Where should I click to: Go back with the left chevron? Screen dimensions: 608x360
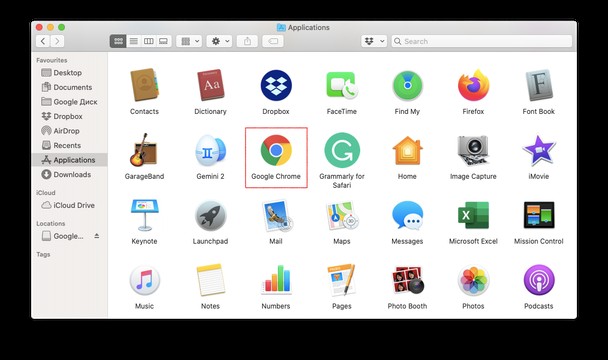pos(43,41)
